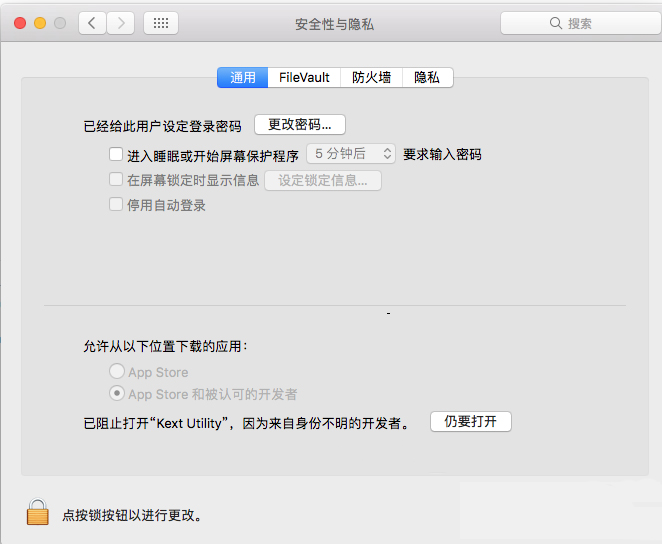The height and width of the screenshot is (544, 662).
Task: Click the search magnifier icon
Action: pyautogui.click(x=556, y=23)
